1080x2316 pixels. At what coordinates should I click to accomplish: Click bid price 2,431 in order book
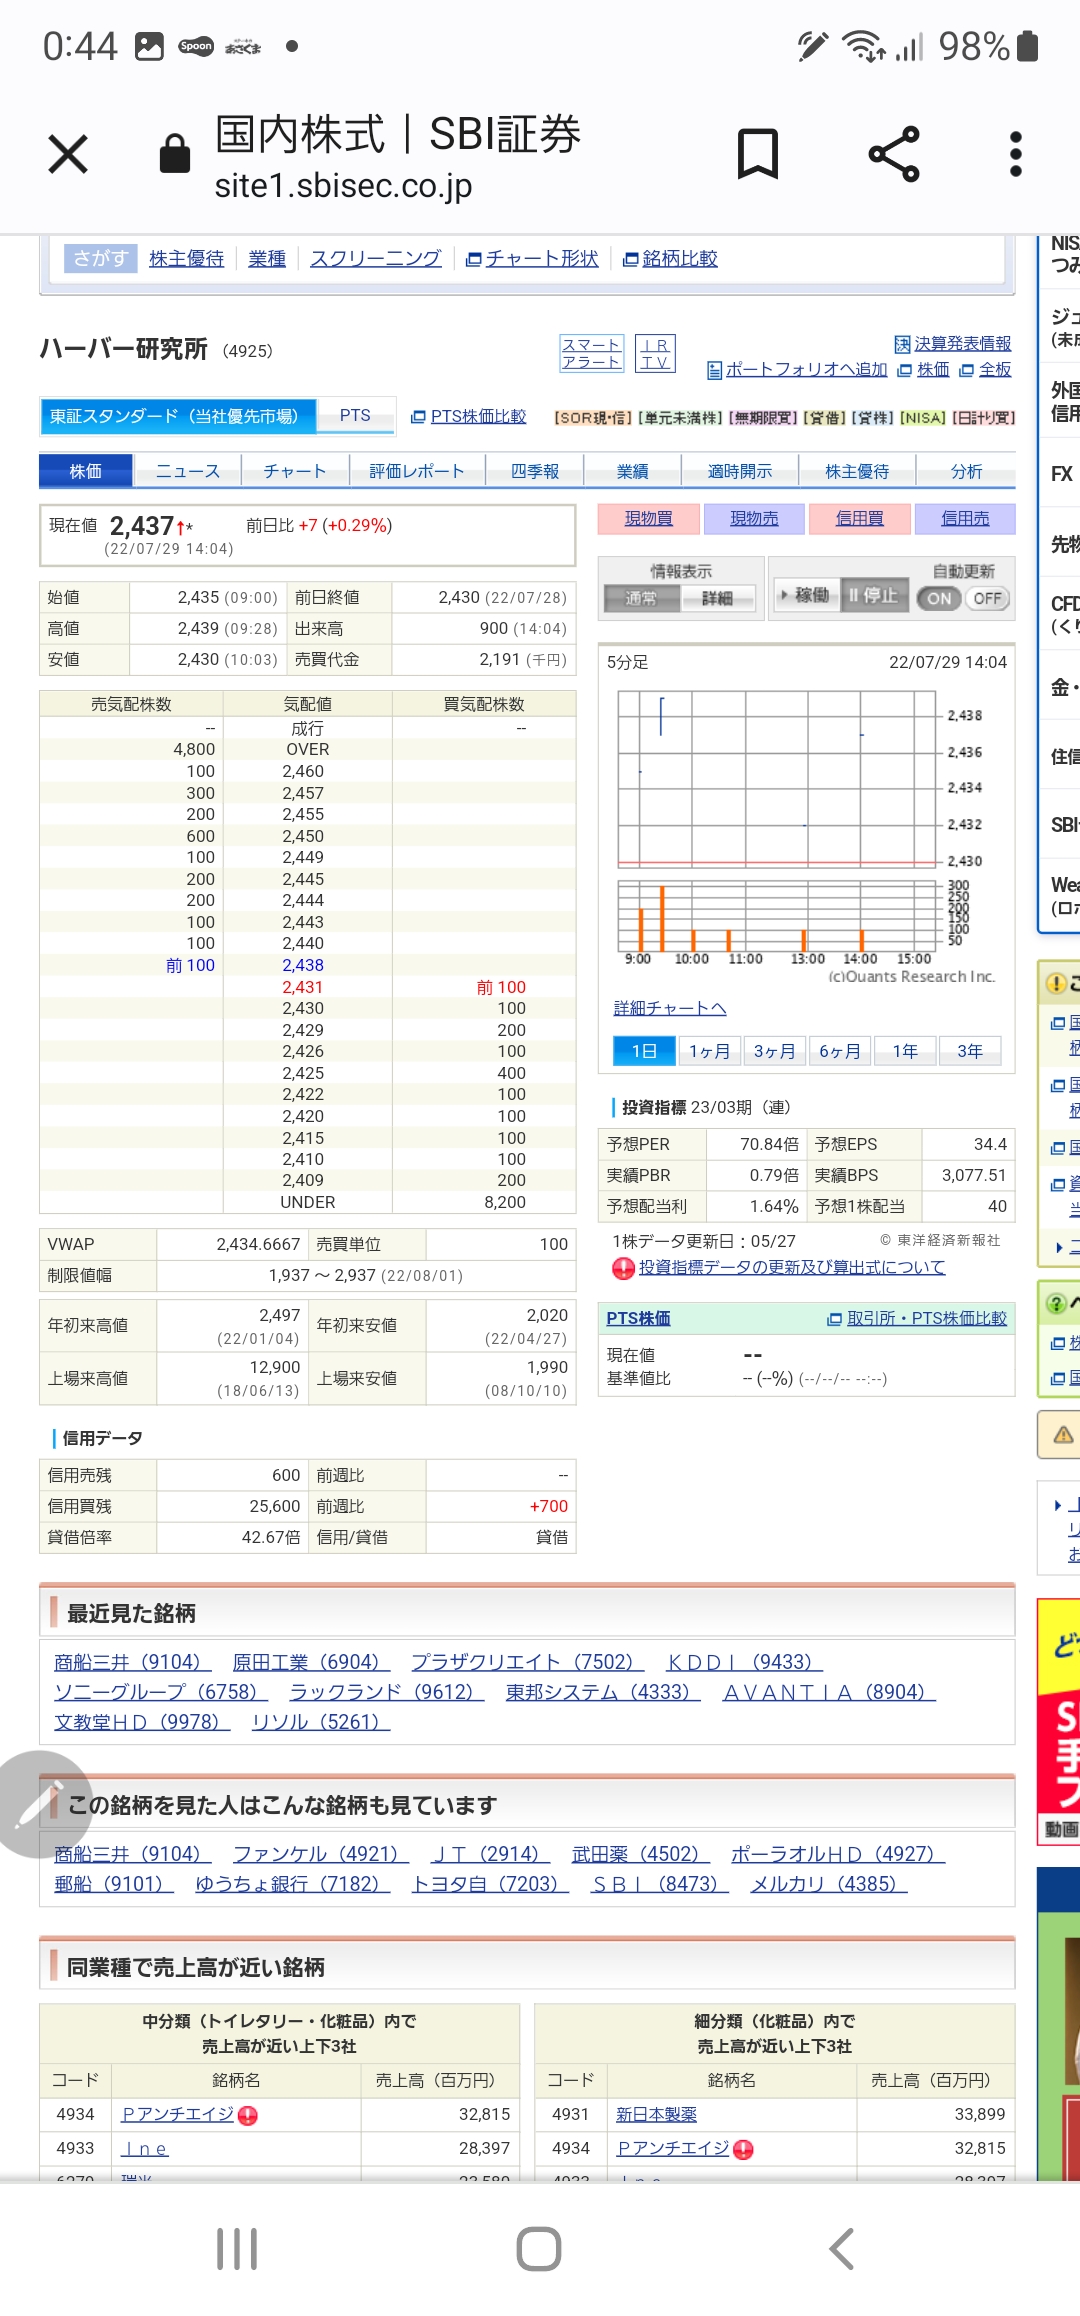click(x=303, y=987)
